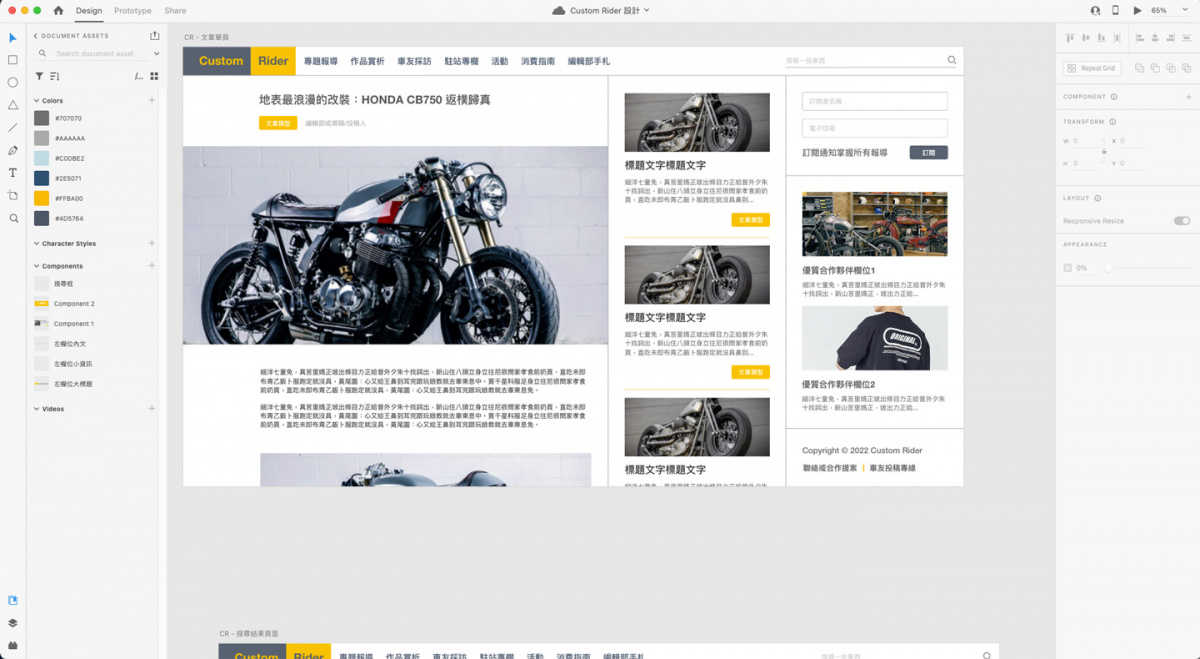Viewport: 1200px width, 659px height.
Task: Click the Align Right icon
Action: [1171, 38]
